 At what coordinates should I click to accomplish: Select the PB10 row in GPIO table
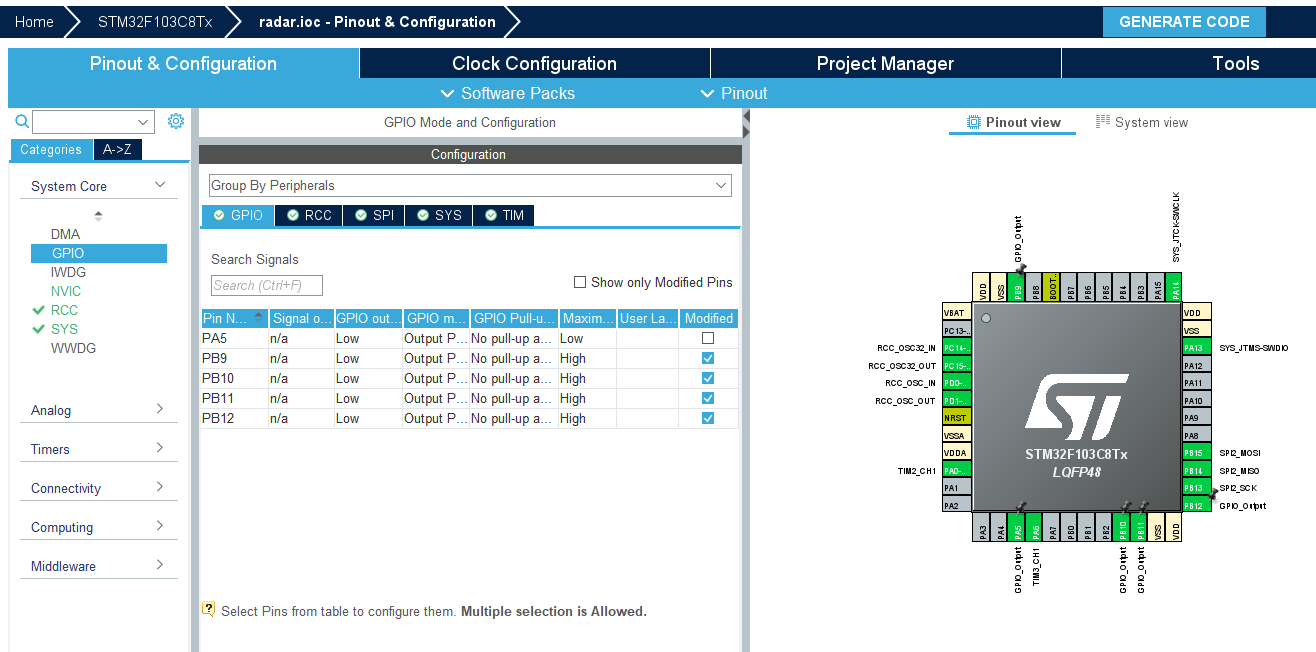pos(469,378)
